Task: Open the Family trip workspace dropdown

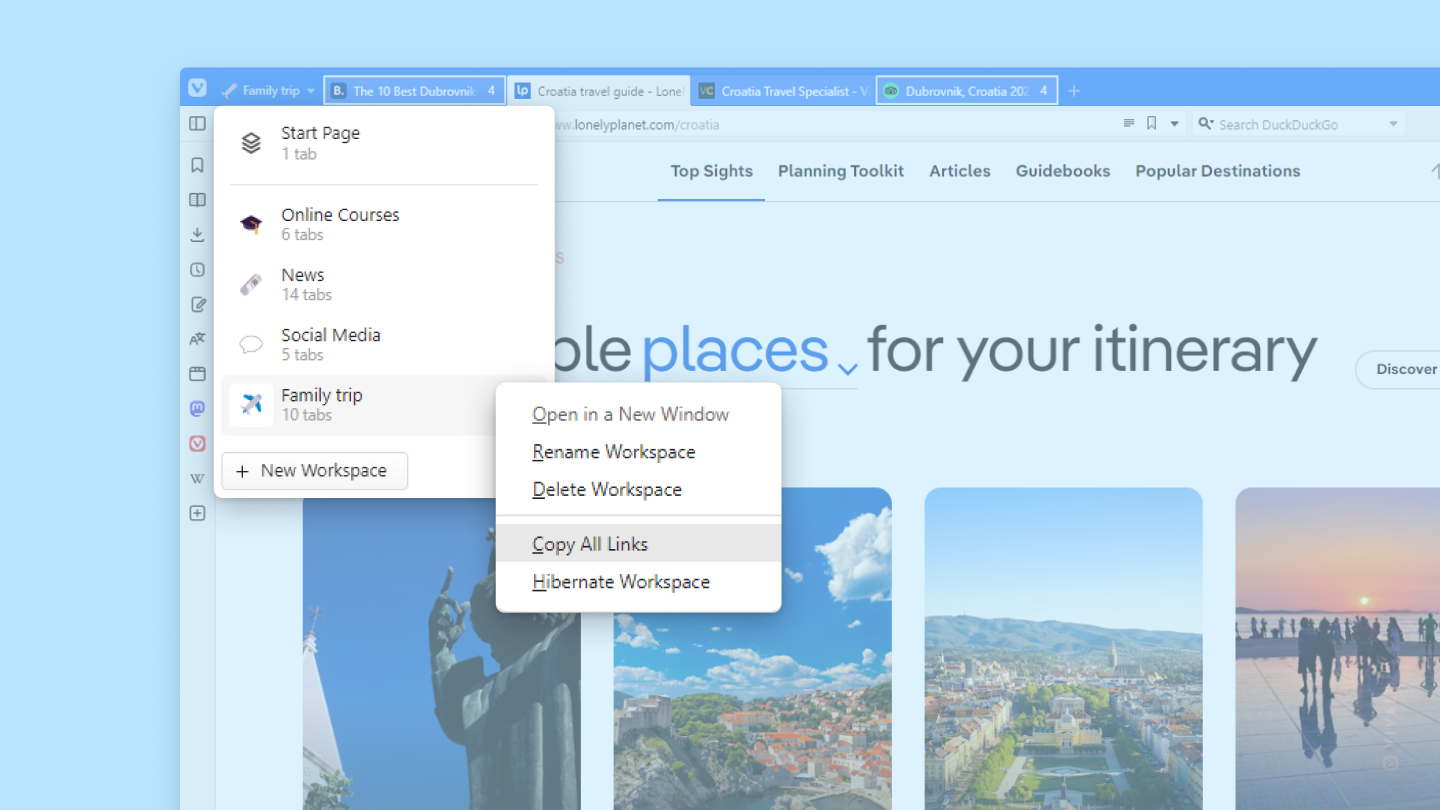Action: (x=269, y=91)
